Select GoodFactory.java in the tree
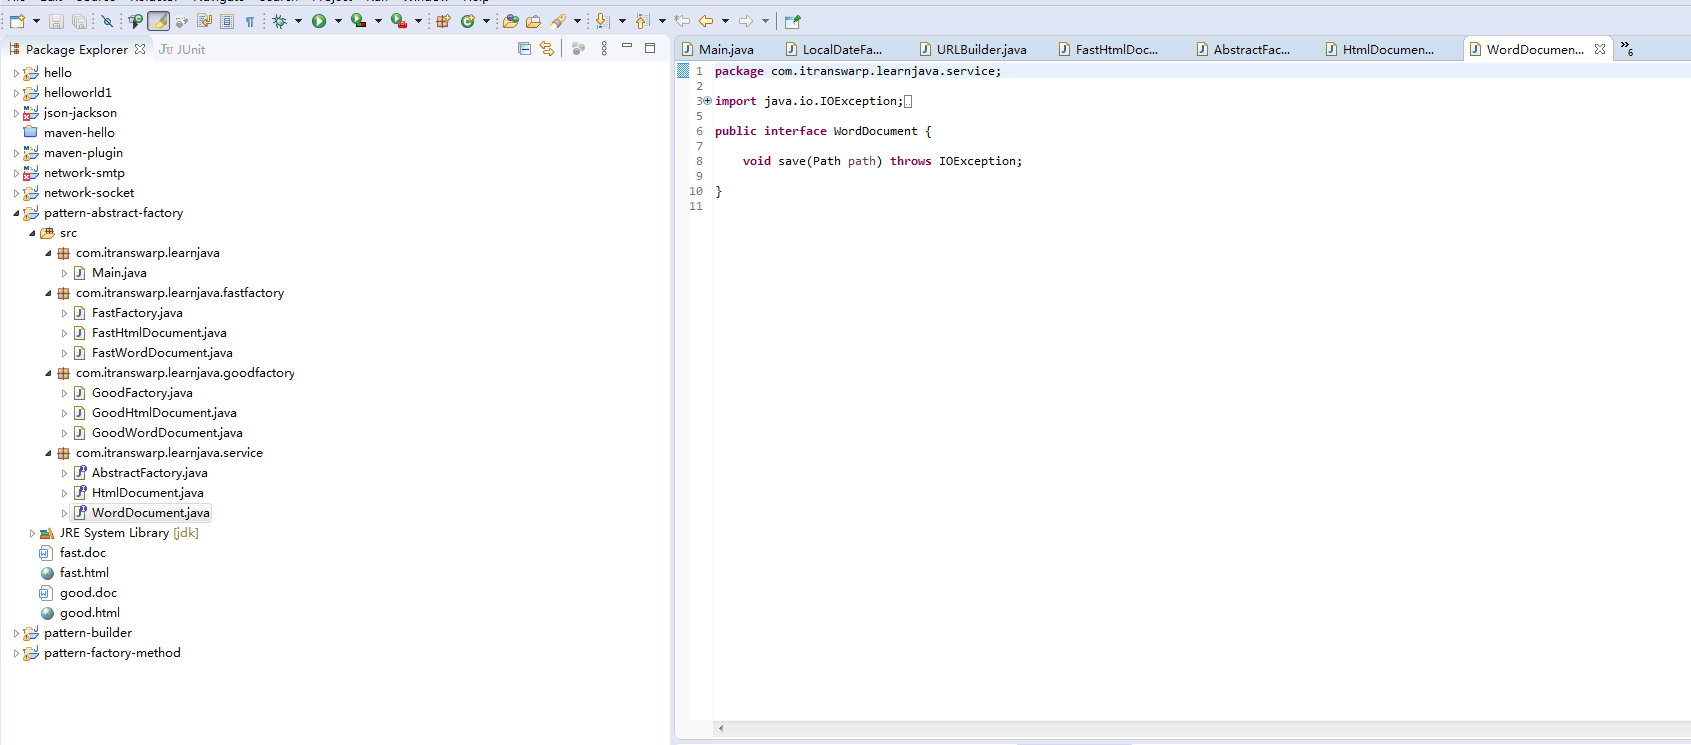Image resolution: width=1691 pixels, height=745 pixels. [142, 393]
